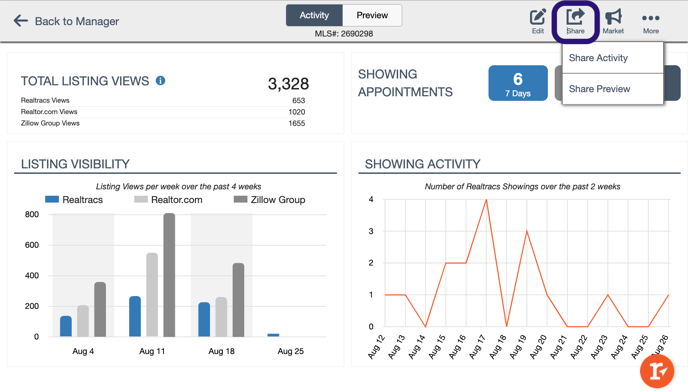The width and height of the screenshot is (688, 391).
Task: Toggle the Realtracs legend series
Action: pos(74,200)
